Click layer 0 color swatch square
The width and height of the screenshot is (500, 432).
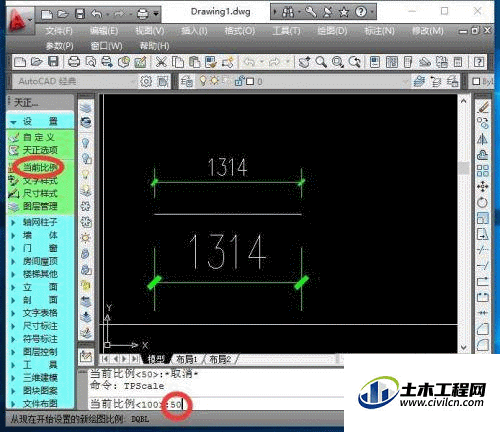[250, 81]
